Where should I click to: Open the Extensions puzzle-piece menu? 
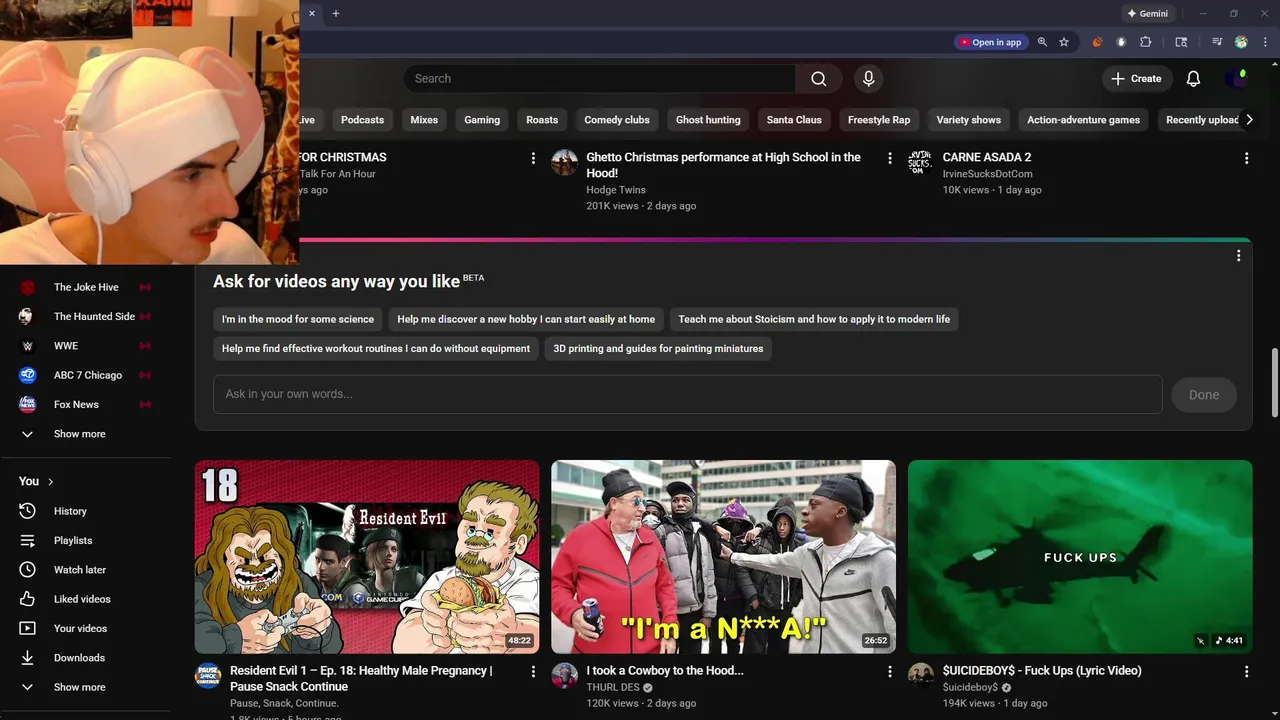[x=1146, y=42]
